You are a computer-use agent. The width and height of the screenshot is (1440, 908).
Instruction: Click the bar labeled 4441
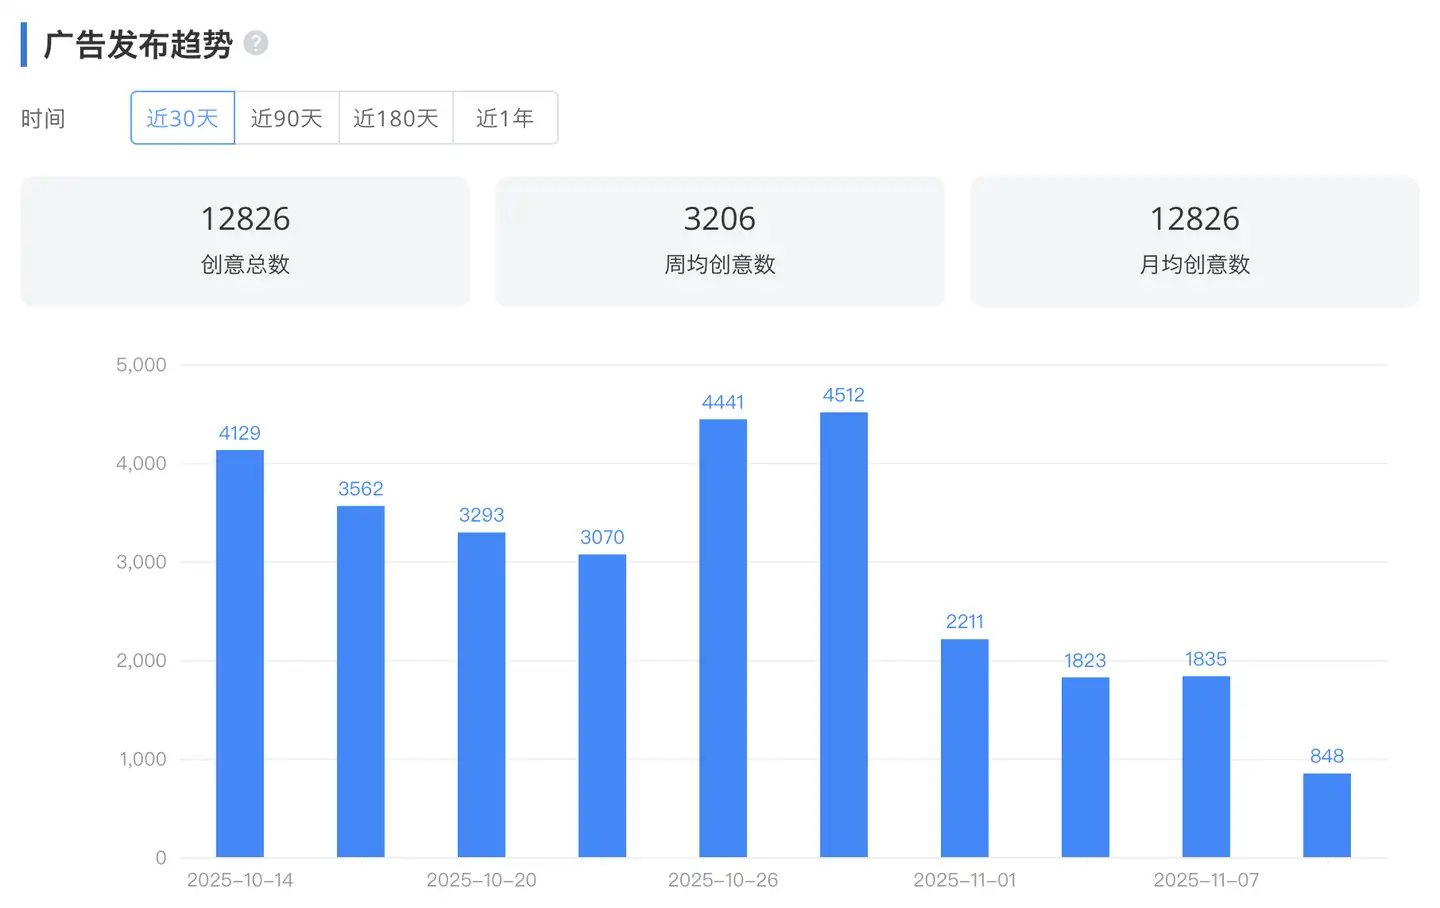tap(723, 638)
